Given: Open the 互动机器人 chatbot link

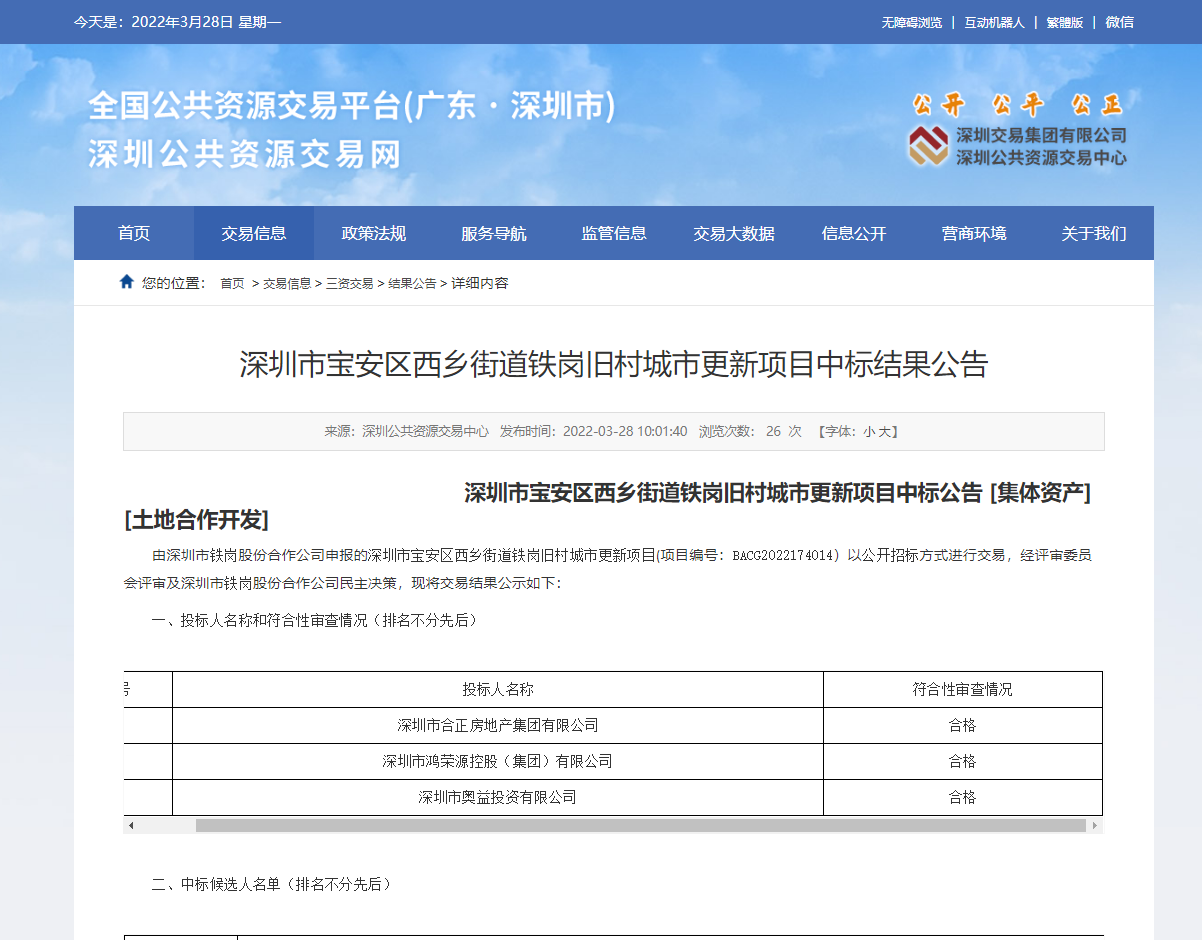Looking at the screenshot, I should (x=994, y=22).
